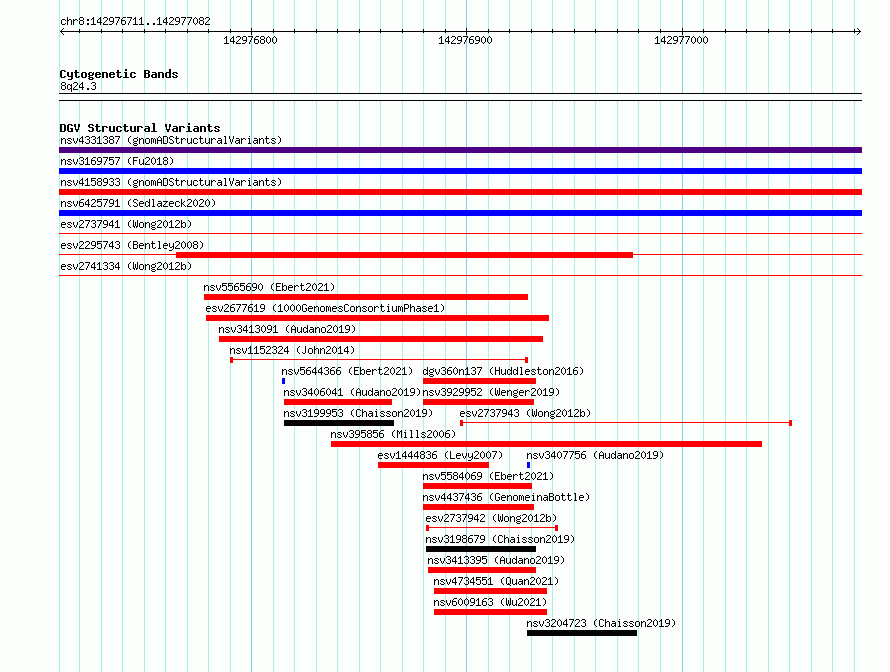Open the nsv3169757 (Fu2018) label
Screen dimensions: 890x672
pos(117,161)
